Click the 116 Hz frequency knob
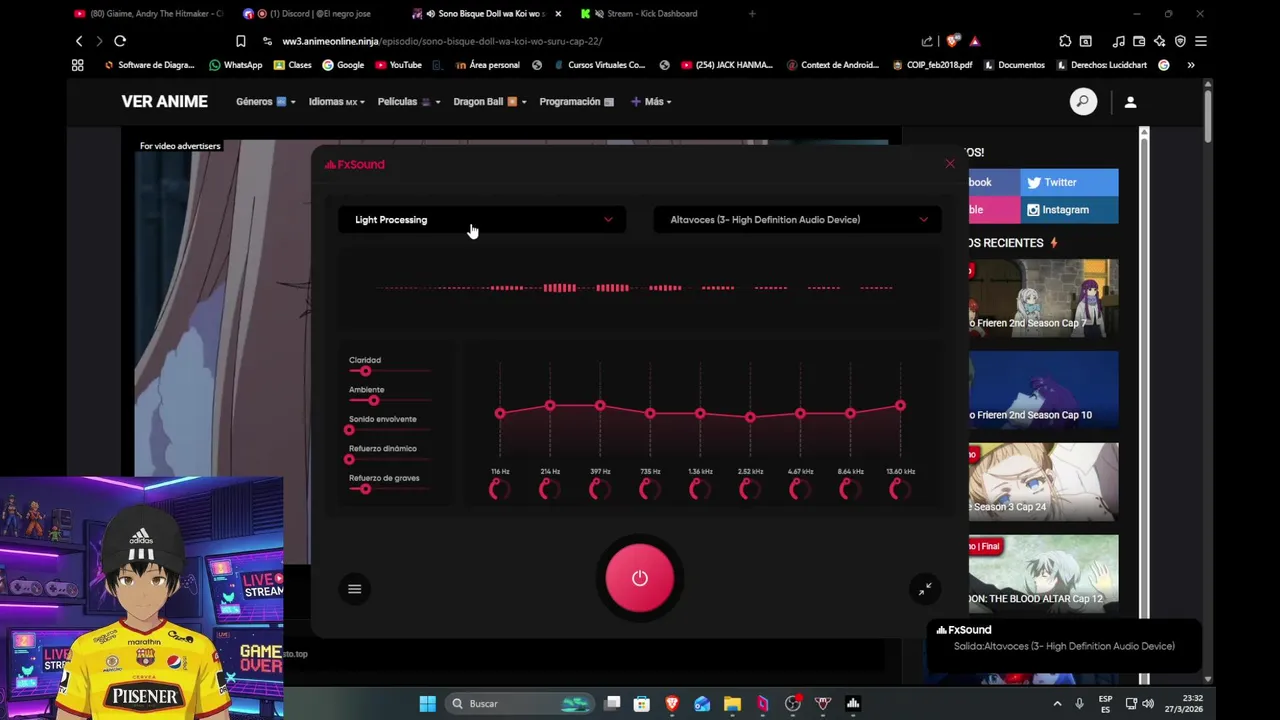This screenshot has height=720, width=1280. tap(499, 489)
